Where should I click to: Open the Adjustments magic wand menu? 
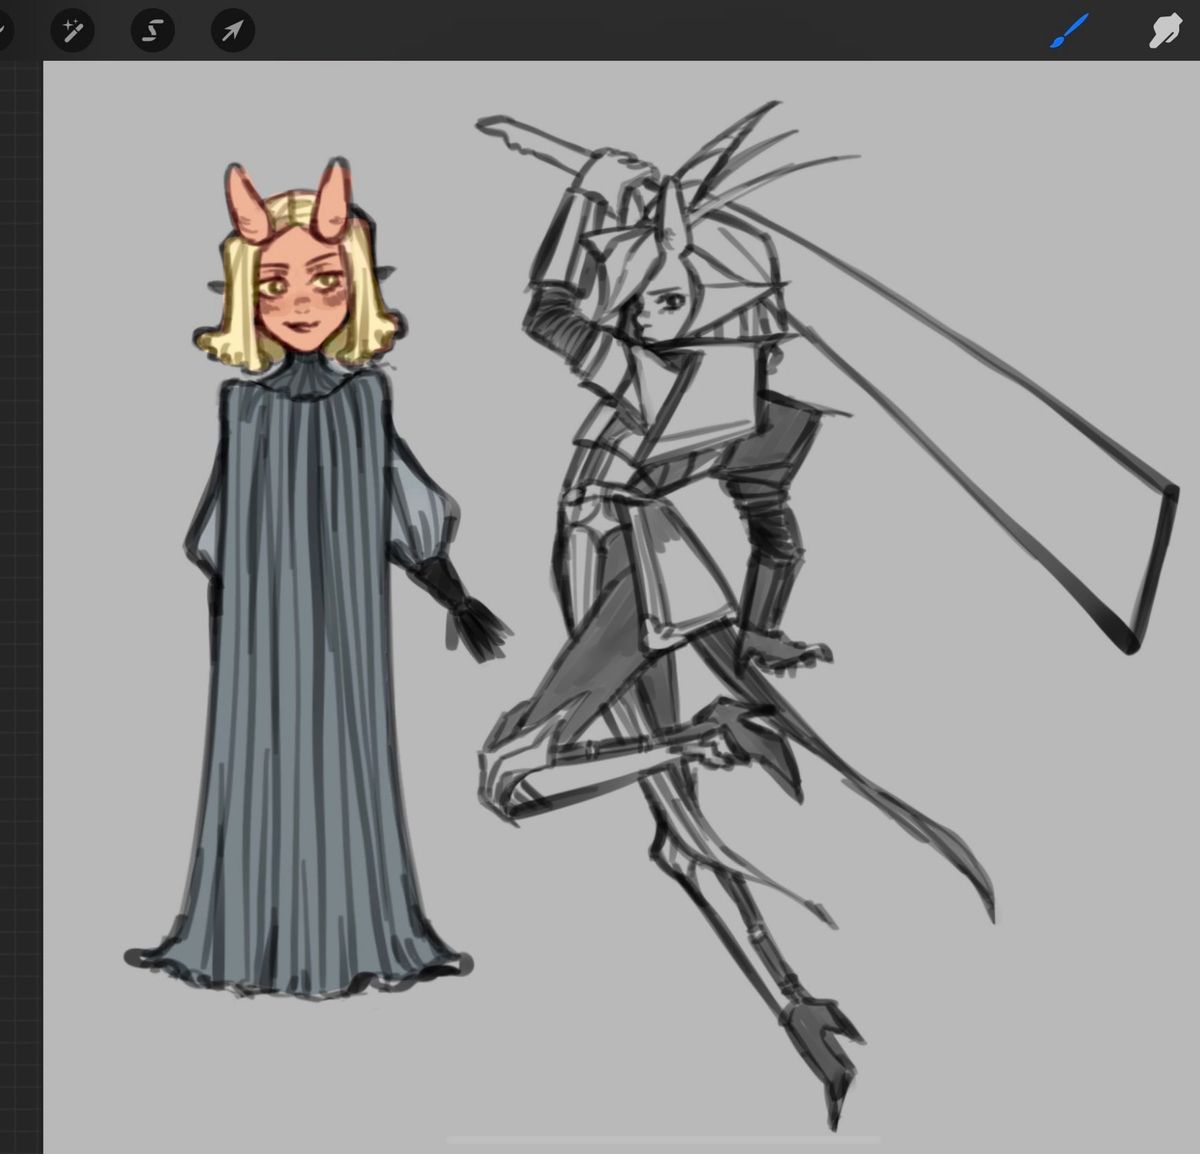click(x=72, y=31)
